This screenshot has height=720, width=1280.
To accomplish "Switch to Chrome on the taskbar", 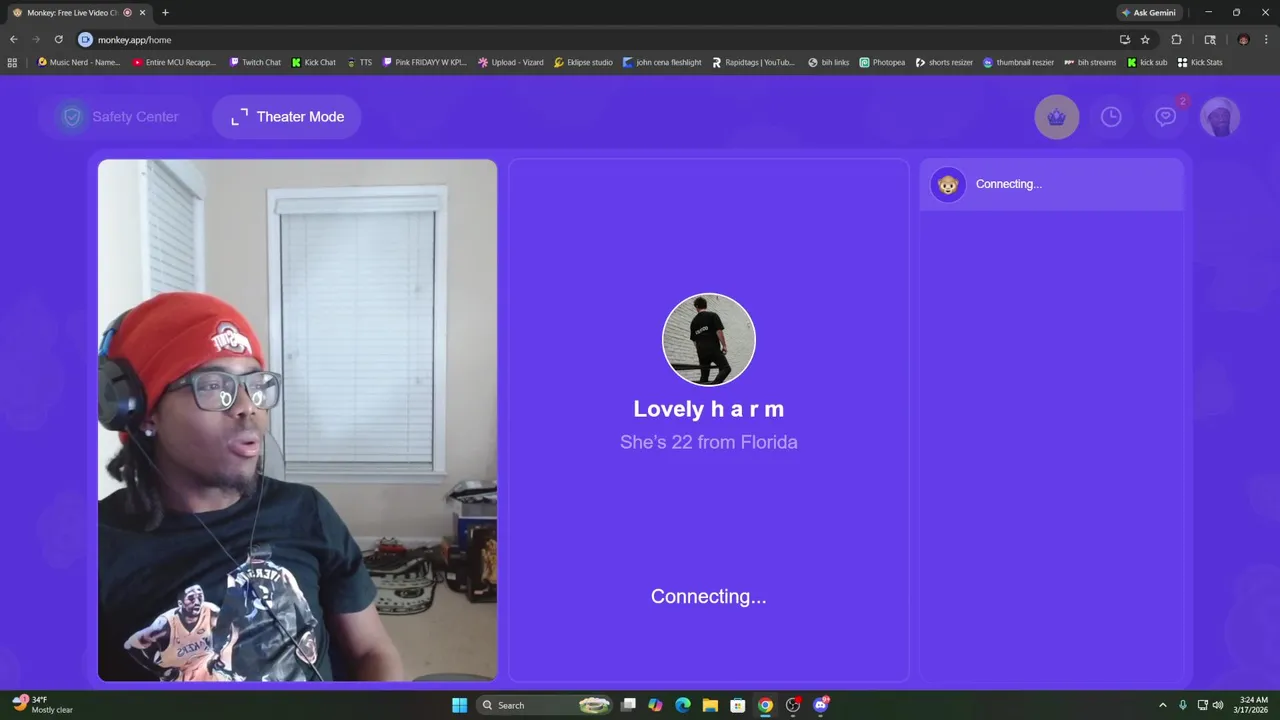I will click(x=765, y=705).
